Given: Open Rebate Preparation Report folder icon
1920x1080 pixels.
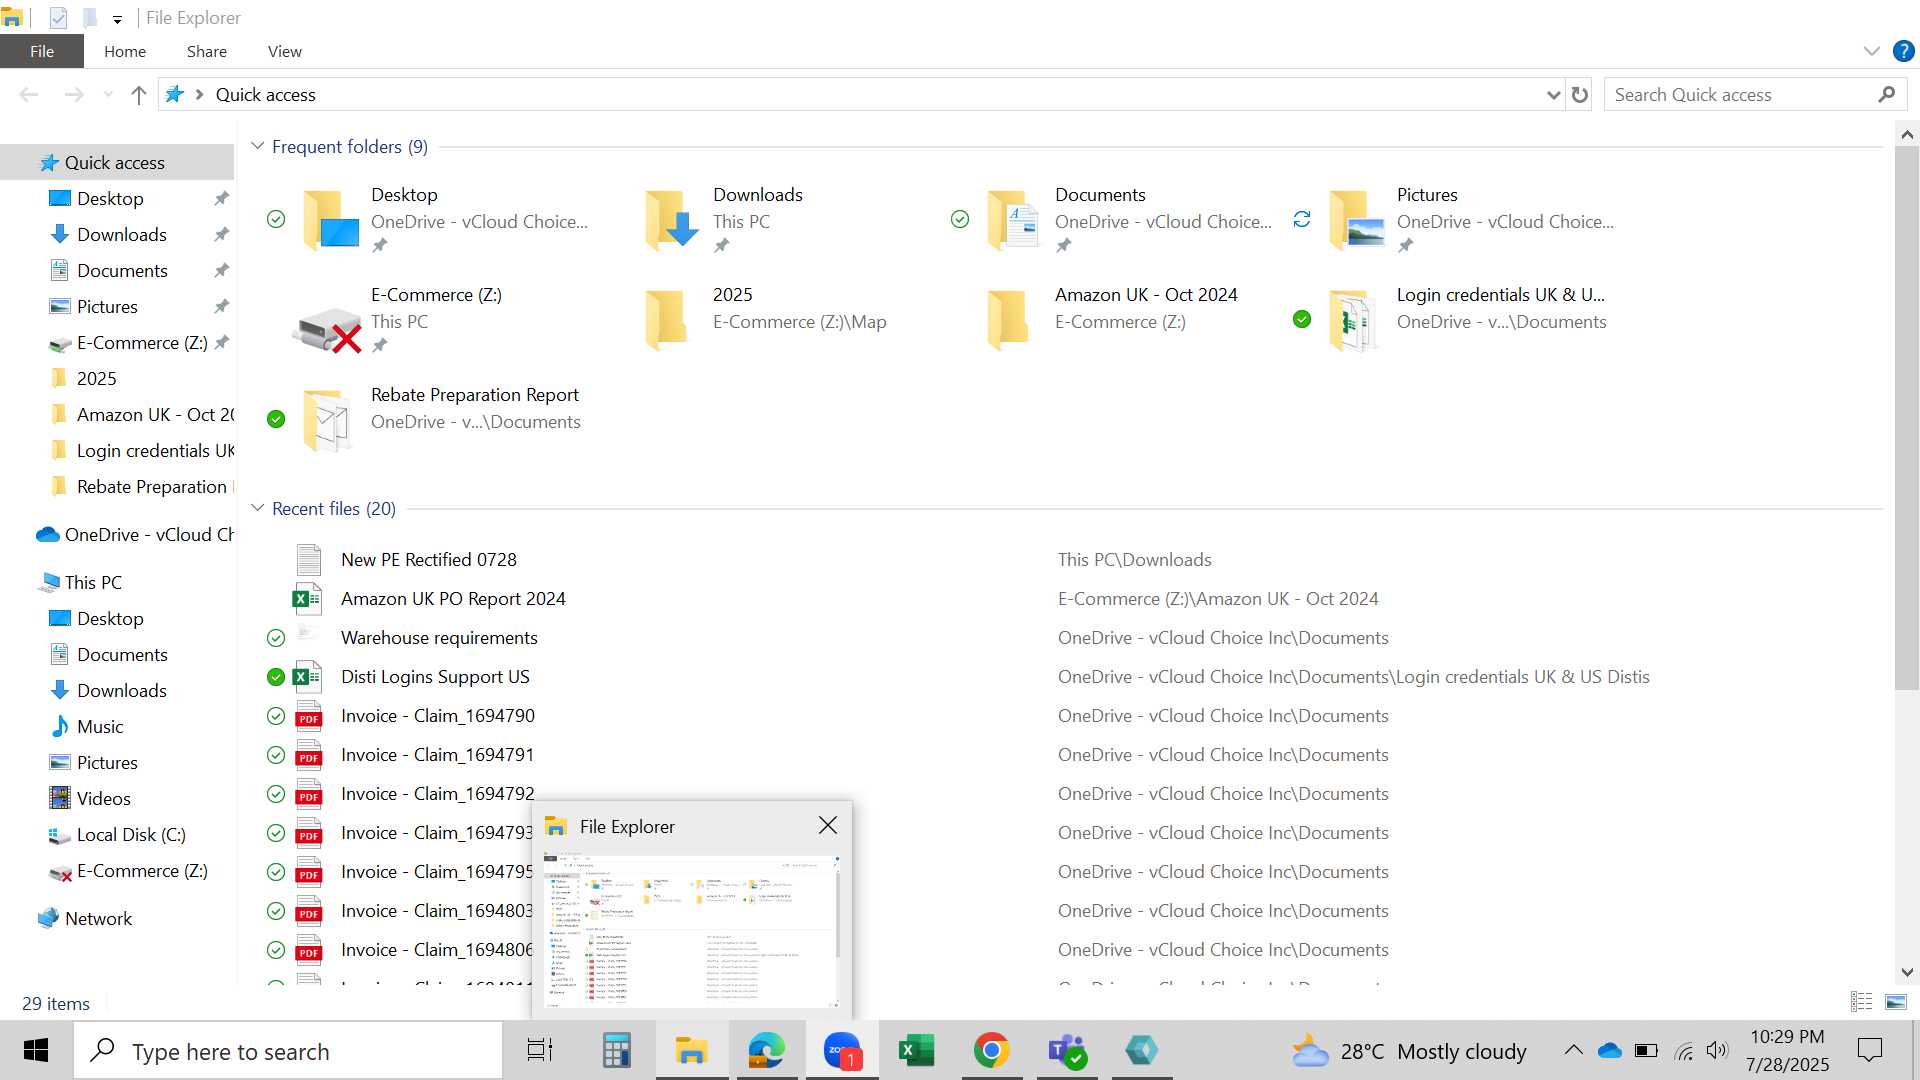Looking at the screenshot, I should tap(328, 420).
